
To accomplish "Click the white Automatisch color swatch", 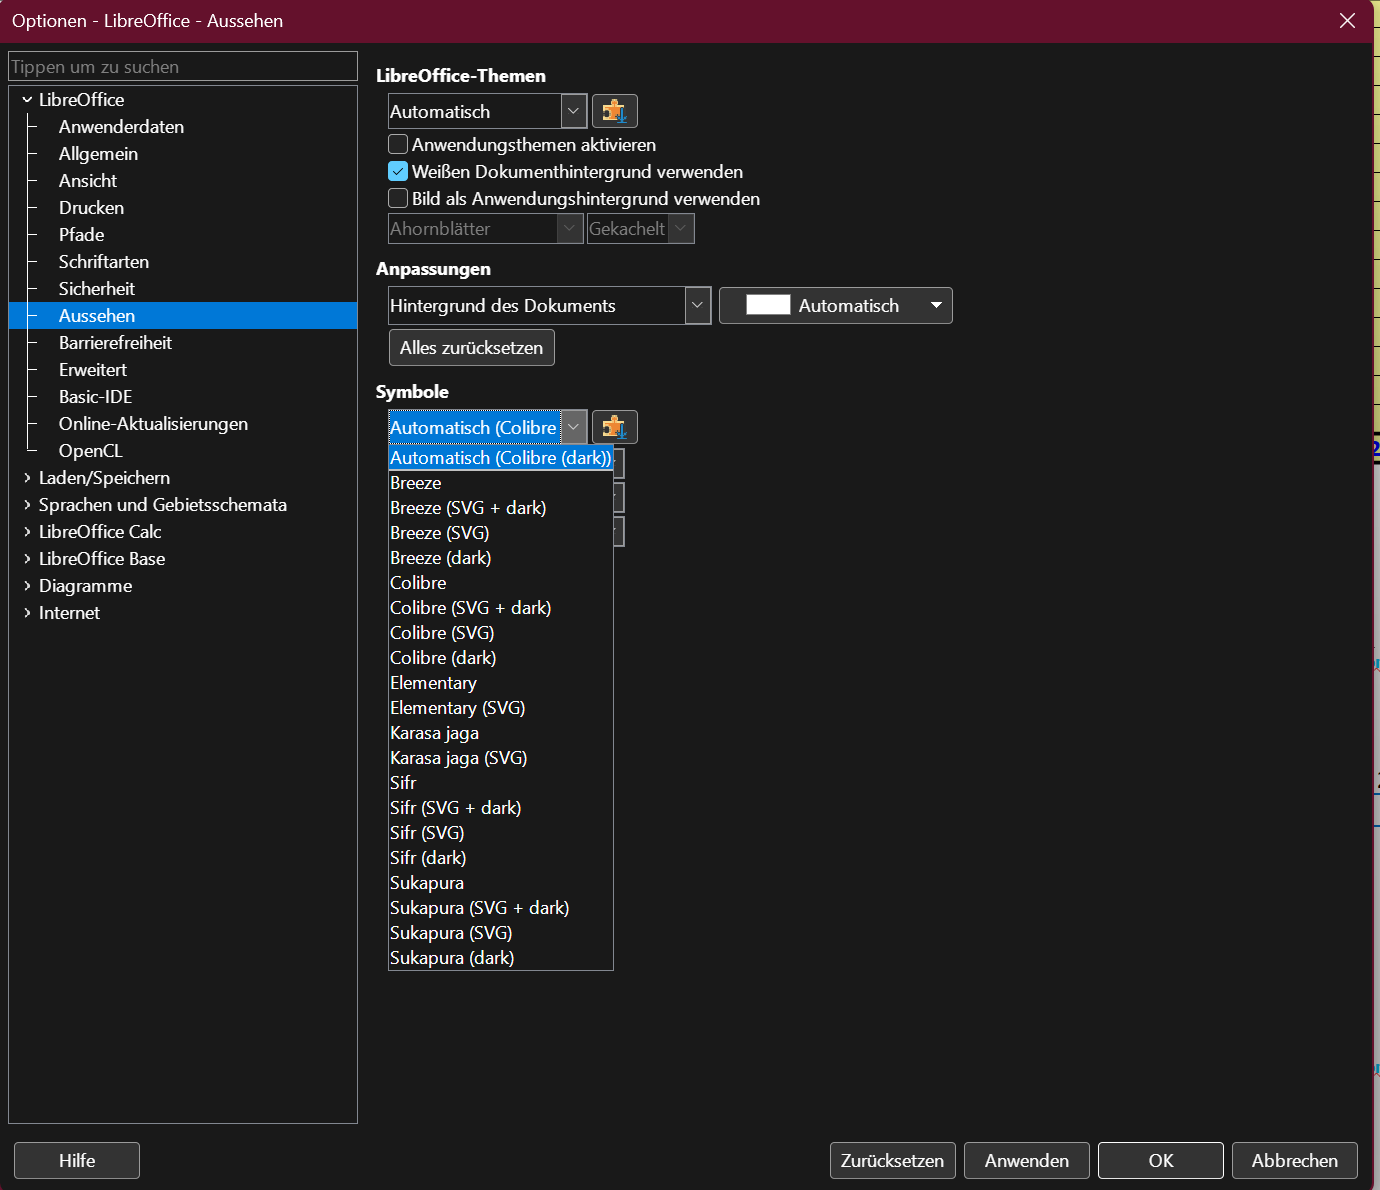I will point(768,305).
